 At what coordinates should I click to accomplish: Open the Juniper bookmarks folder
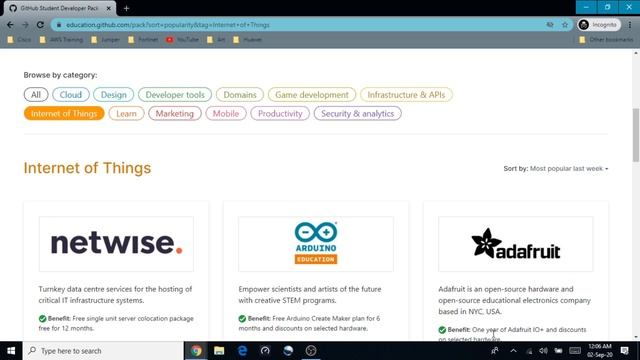[x=106, y=40]
